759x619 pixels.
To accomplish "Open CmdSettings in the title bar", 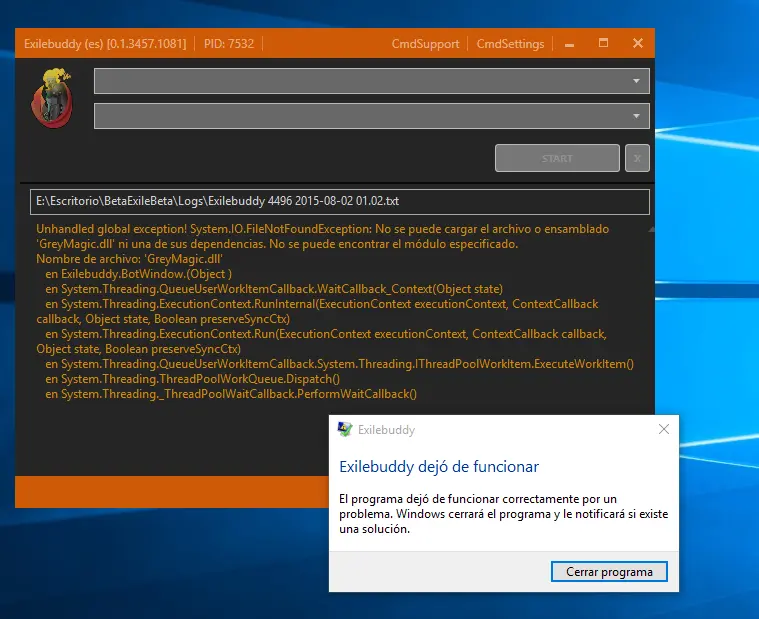I will pyautogui.click(x=510, y=44).
